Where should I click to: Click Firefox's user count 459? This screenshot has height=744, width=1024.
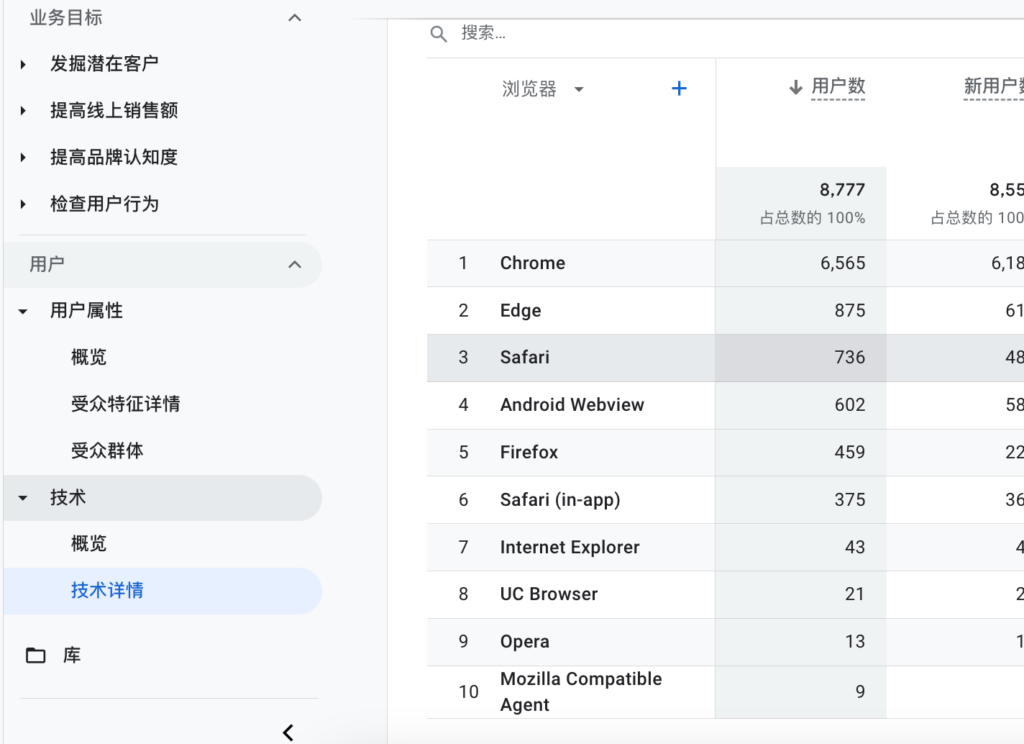(x=850, y=452)
